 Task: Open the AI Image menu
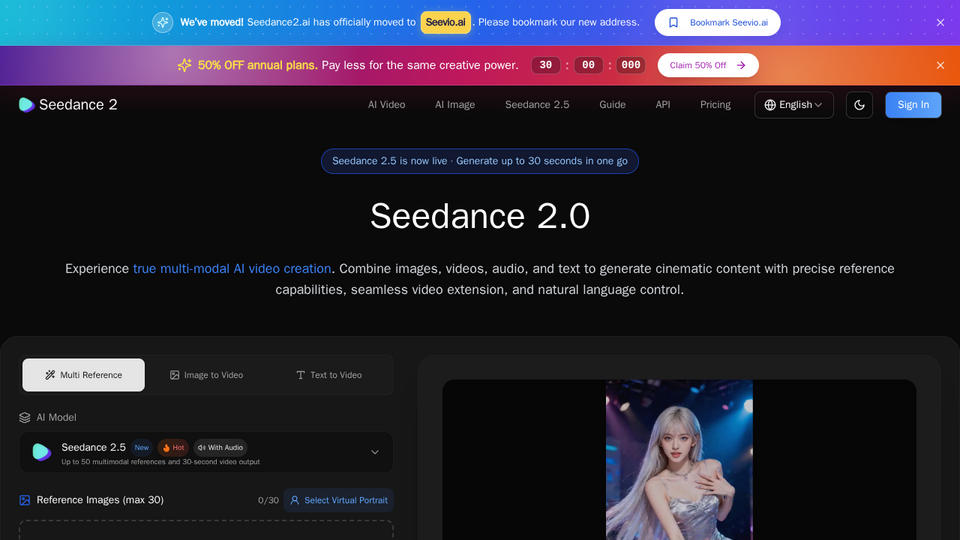[455, 105]
